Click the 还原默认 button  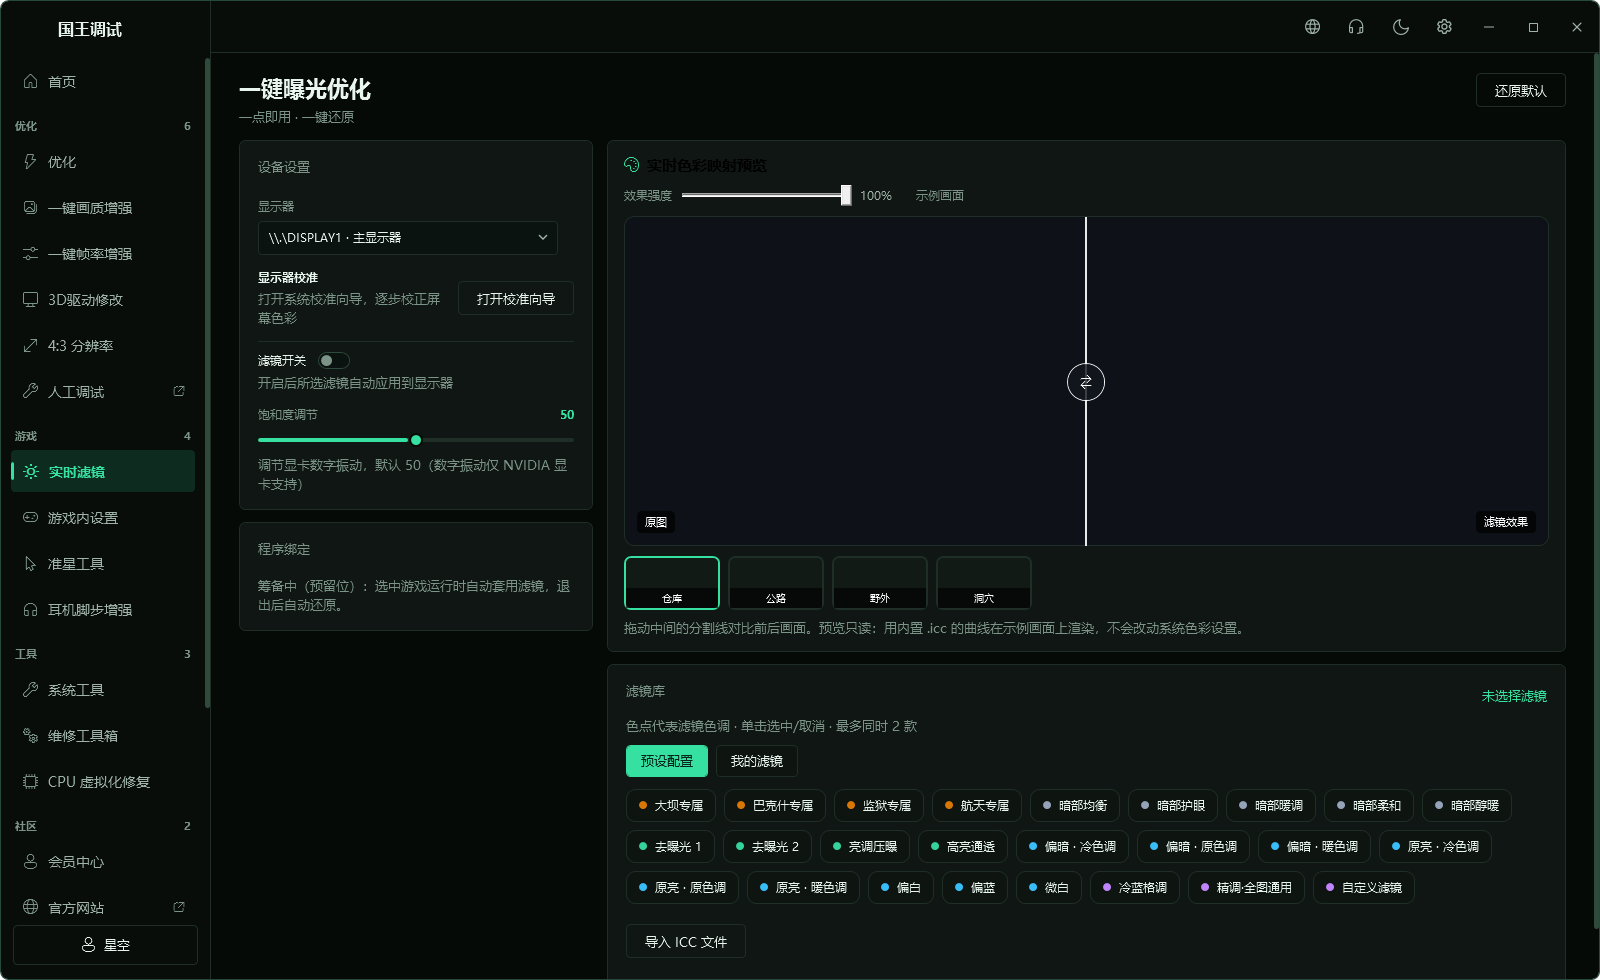pos(1520,91)
